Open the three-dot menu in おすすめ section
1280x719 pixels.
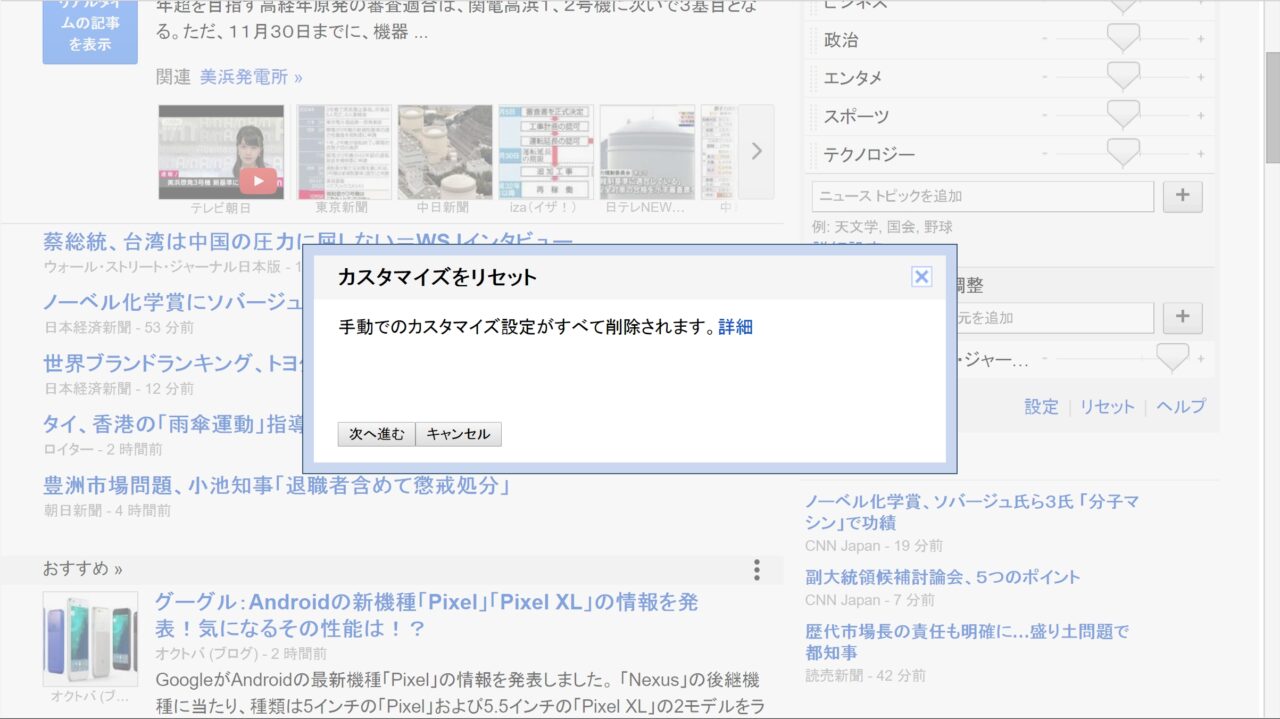click(756, 570)
